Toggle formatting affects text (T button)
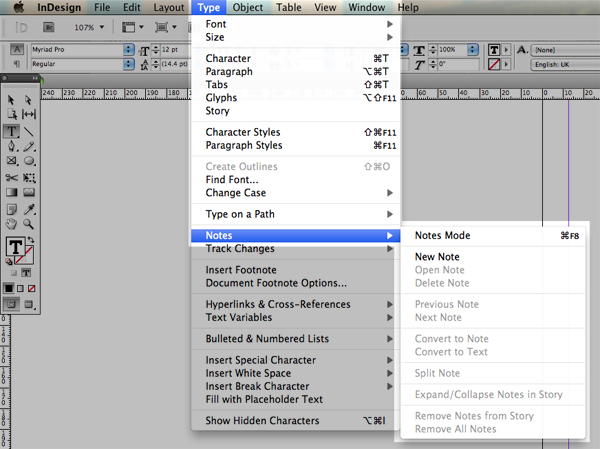Viewport: 600px width, 449px height. pyautogui.click(x=26, y=273)
